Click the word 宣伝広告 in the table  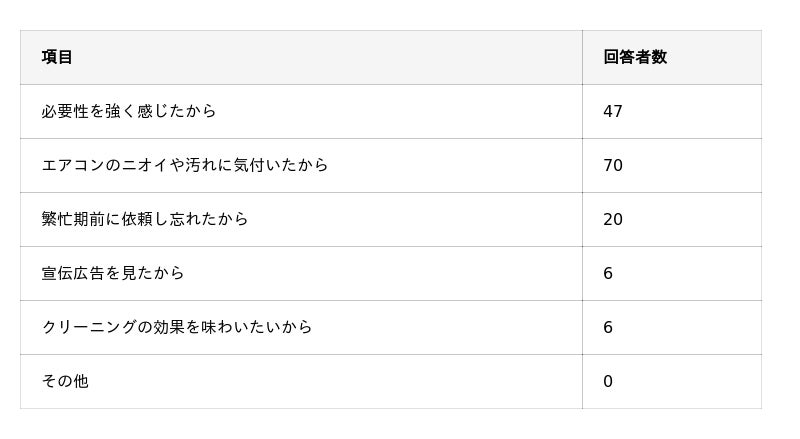click(x=73, y=273)
